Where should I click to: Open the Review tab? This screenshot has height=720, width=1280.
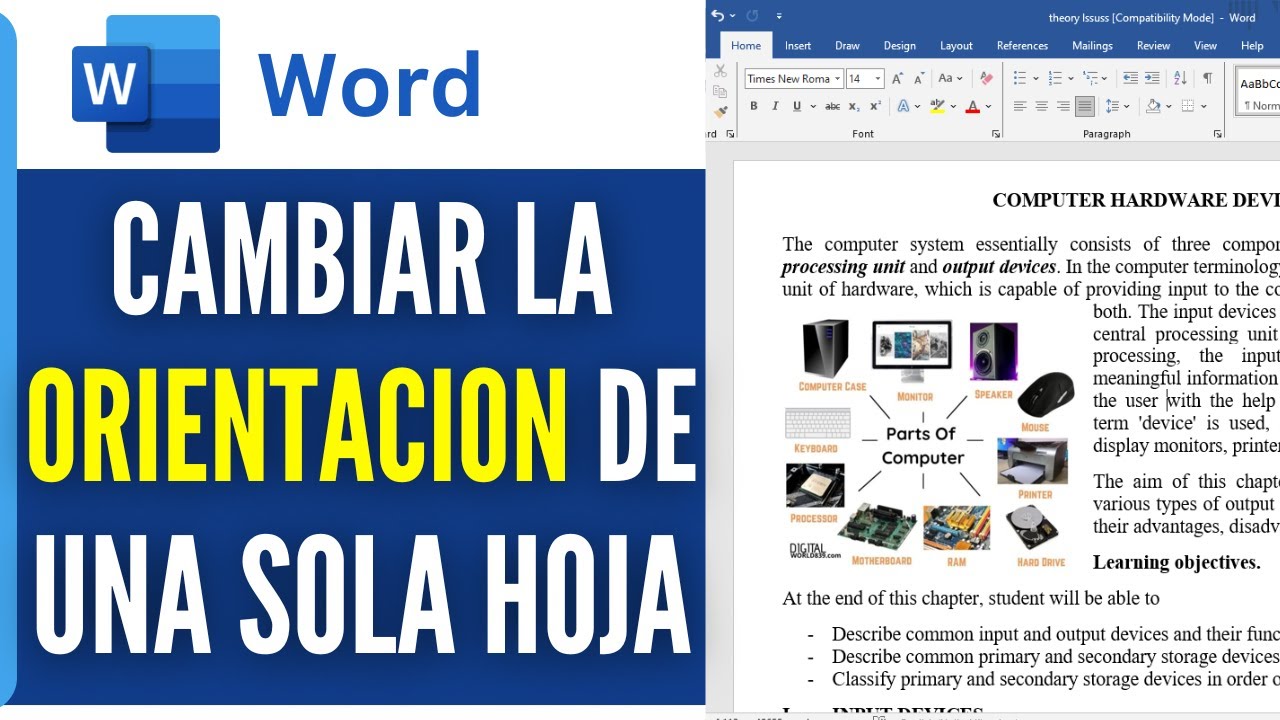tap(1153, 45)
